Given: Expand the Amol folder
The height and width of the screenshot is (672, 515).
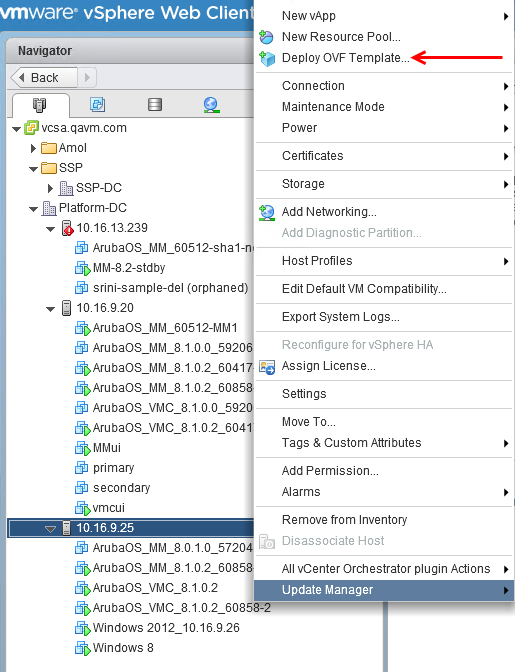Looking at the screenshot, I should [33, 148].
